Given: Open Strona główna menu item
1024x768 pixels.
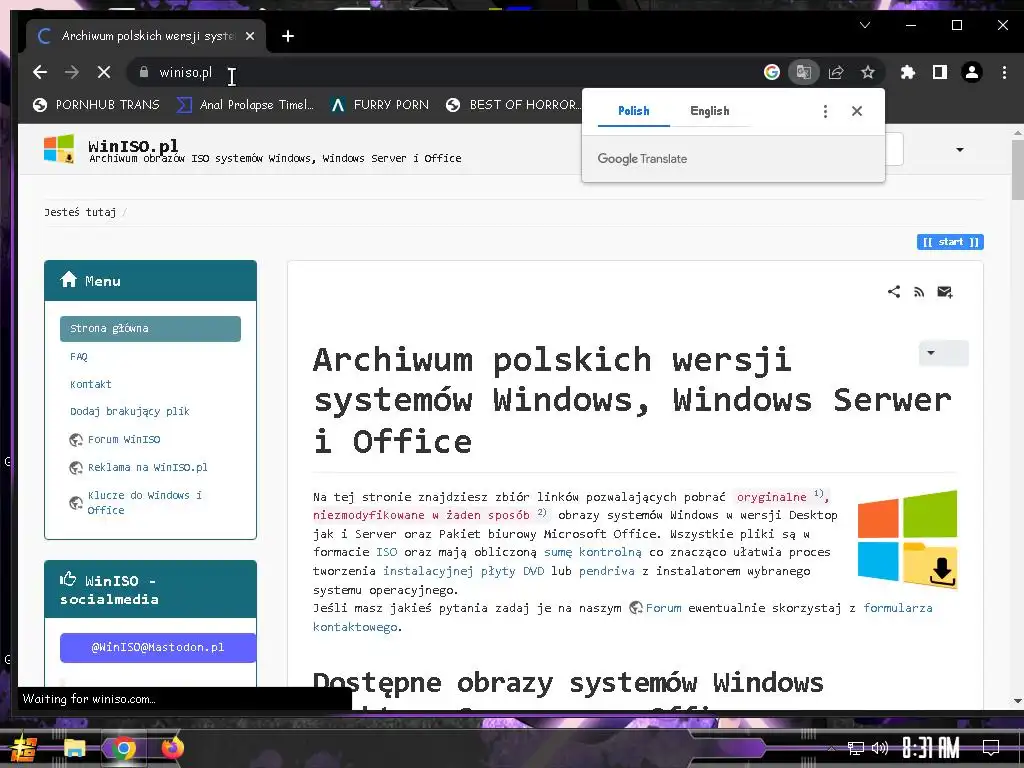Looking at the screenshot, I should point(150,328).
